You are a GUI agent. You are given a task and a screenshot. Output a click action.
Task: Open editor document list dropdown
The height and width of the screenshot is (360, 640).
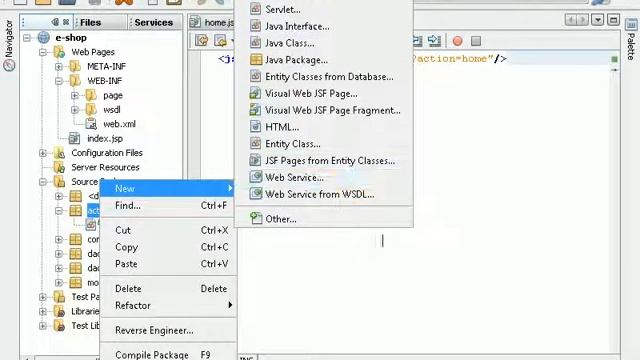[x=598, y=20]
